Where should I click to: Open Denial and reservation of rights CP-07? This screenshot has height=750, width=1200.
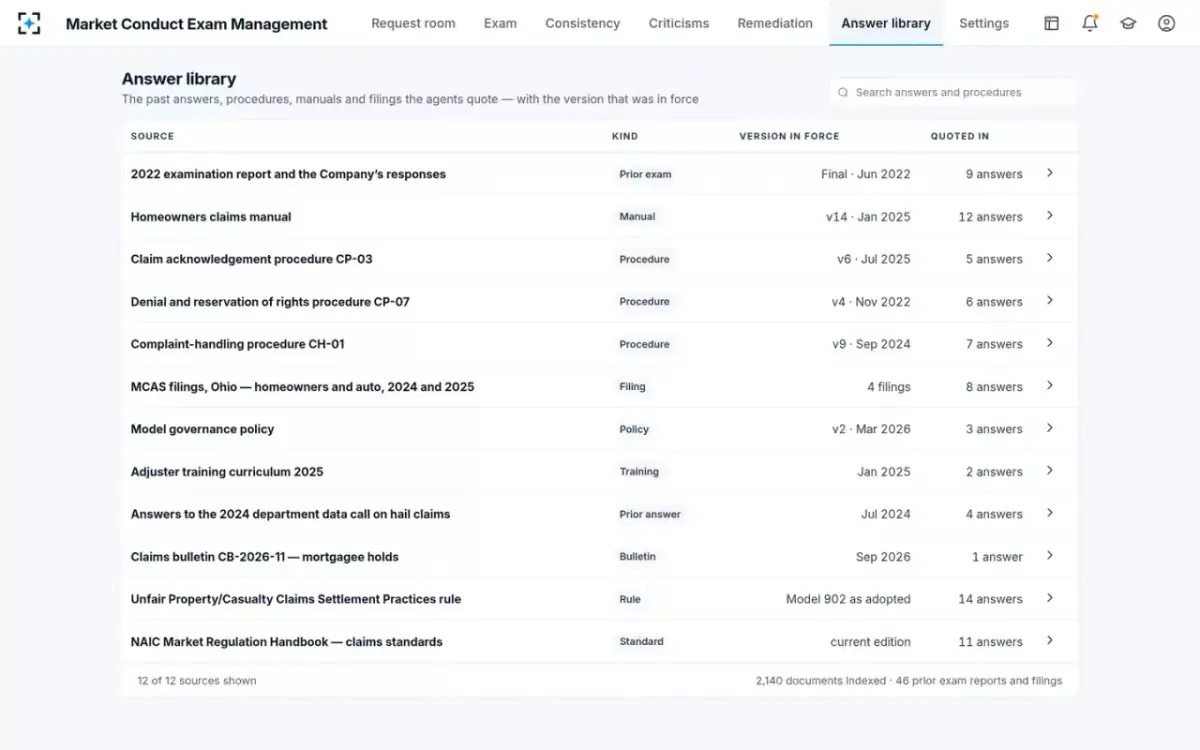270,302
